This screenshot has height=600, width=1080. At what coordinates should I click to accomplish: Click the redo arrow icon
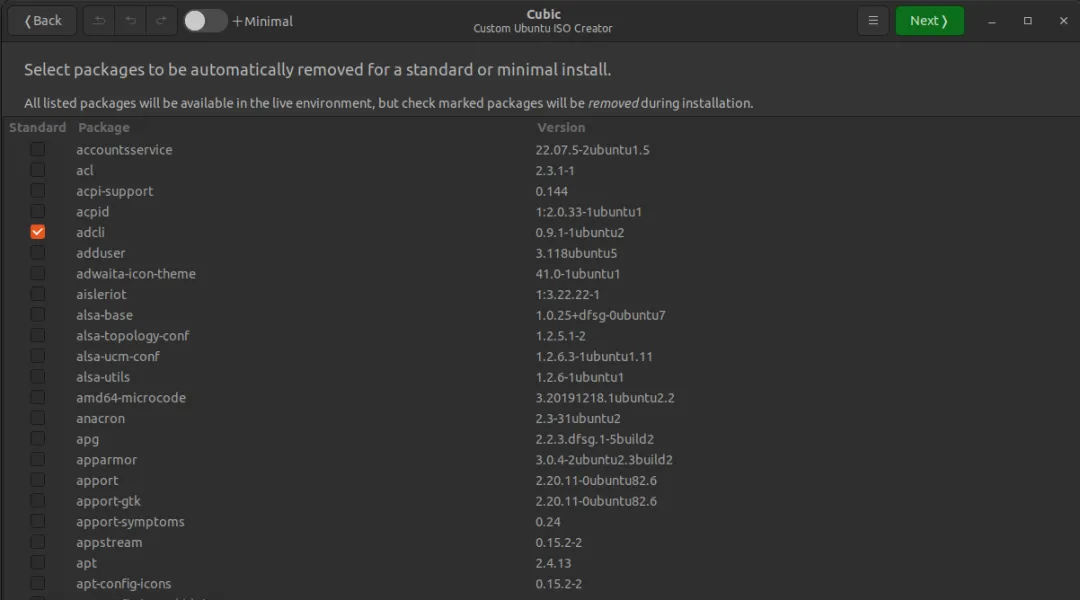(x=161, y=21)
